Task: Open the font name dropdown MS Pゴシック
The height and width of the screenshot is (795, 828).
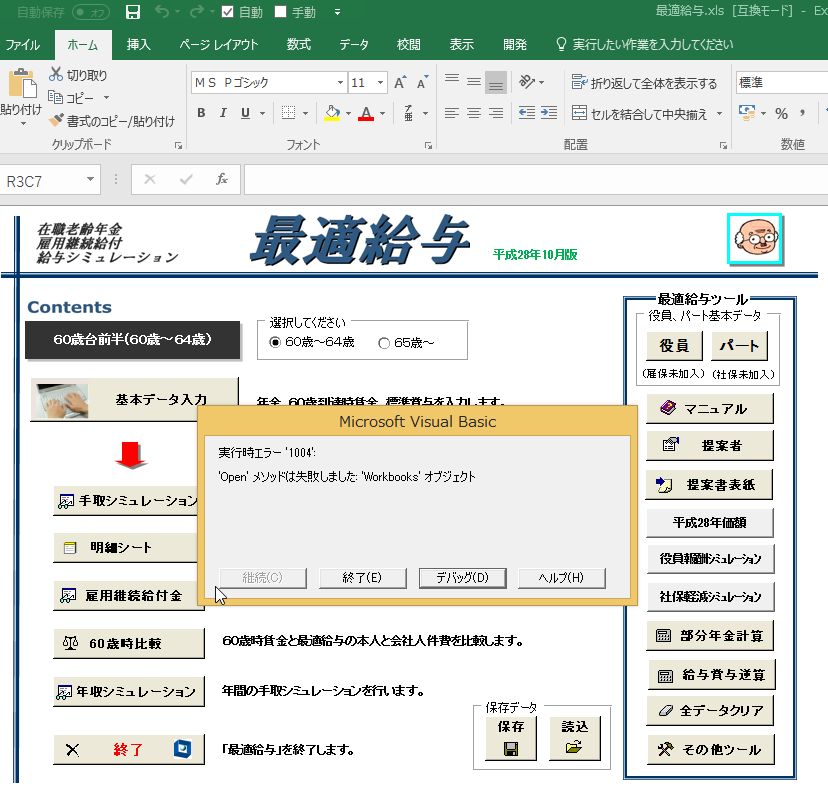Action: 340,82
